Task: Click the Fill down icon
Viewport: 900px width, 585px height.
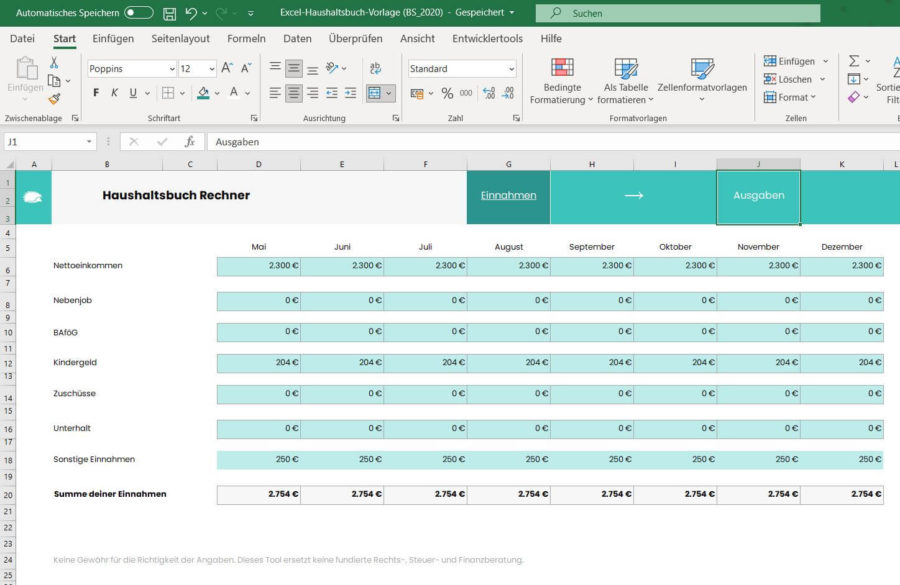Action: tap(854, 79)
